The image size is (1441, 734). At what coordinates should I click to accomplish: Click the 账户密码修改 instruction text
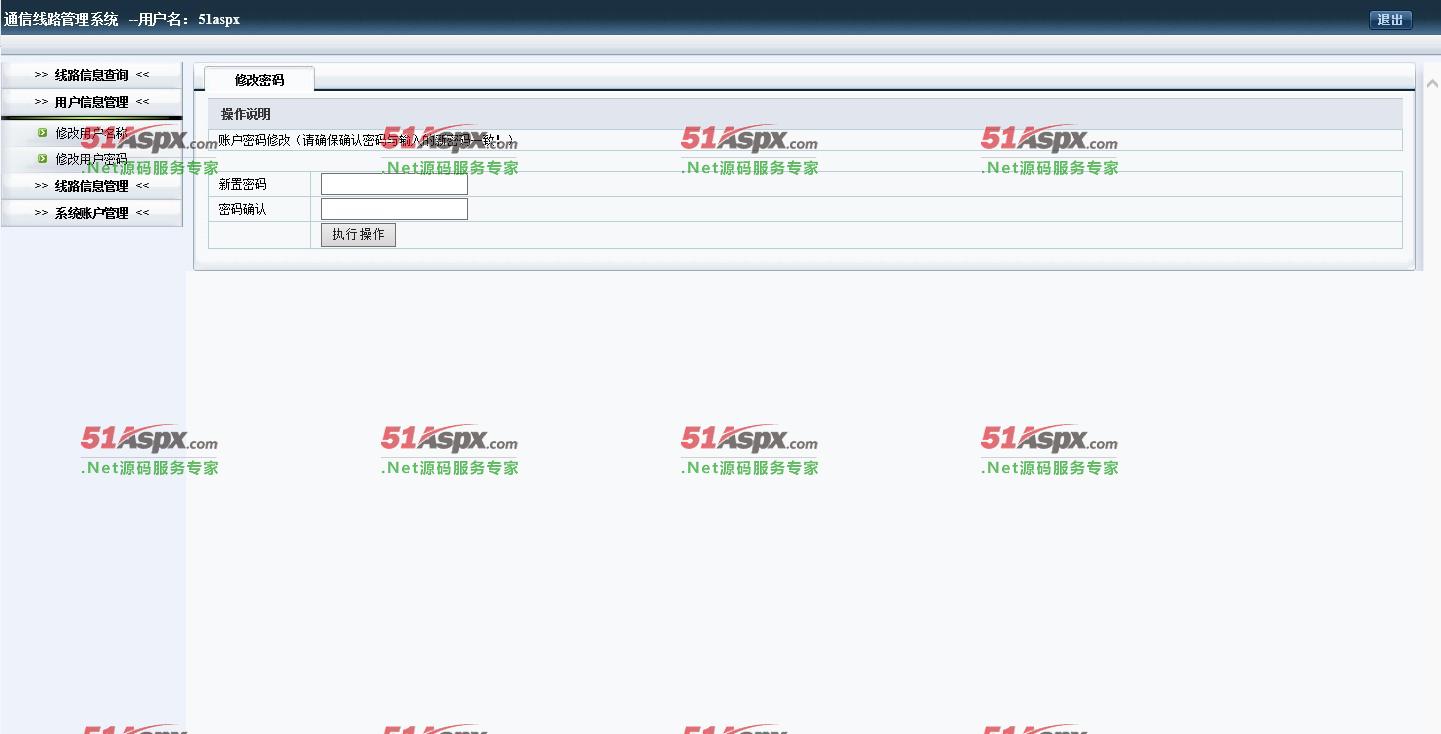click(x=366, y=140)
